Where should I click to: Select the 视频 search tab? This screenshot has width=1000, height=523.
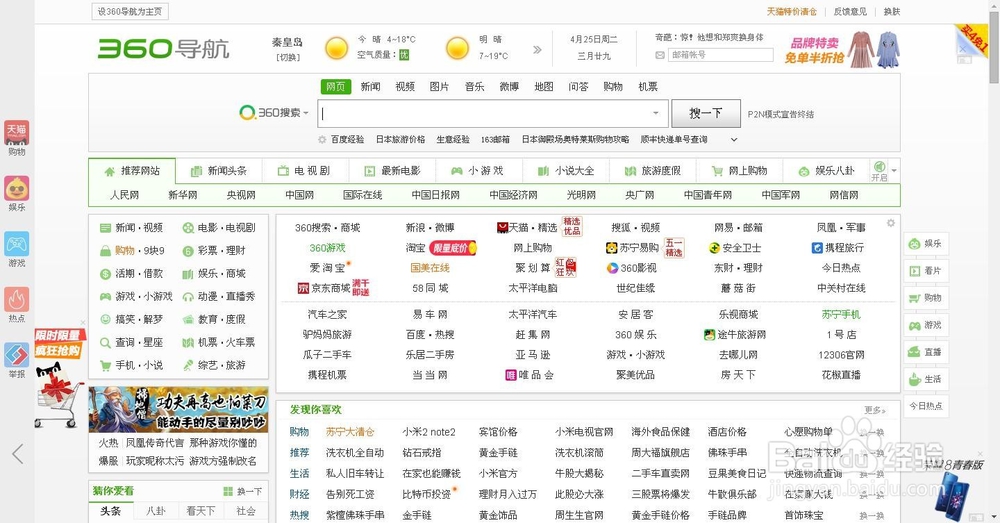coord(405,87)
